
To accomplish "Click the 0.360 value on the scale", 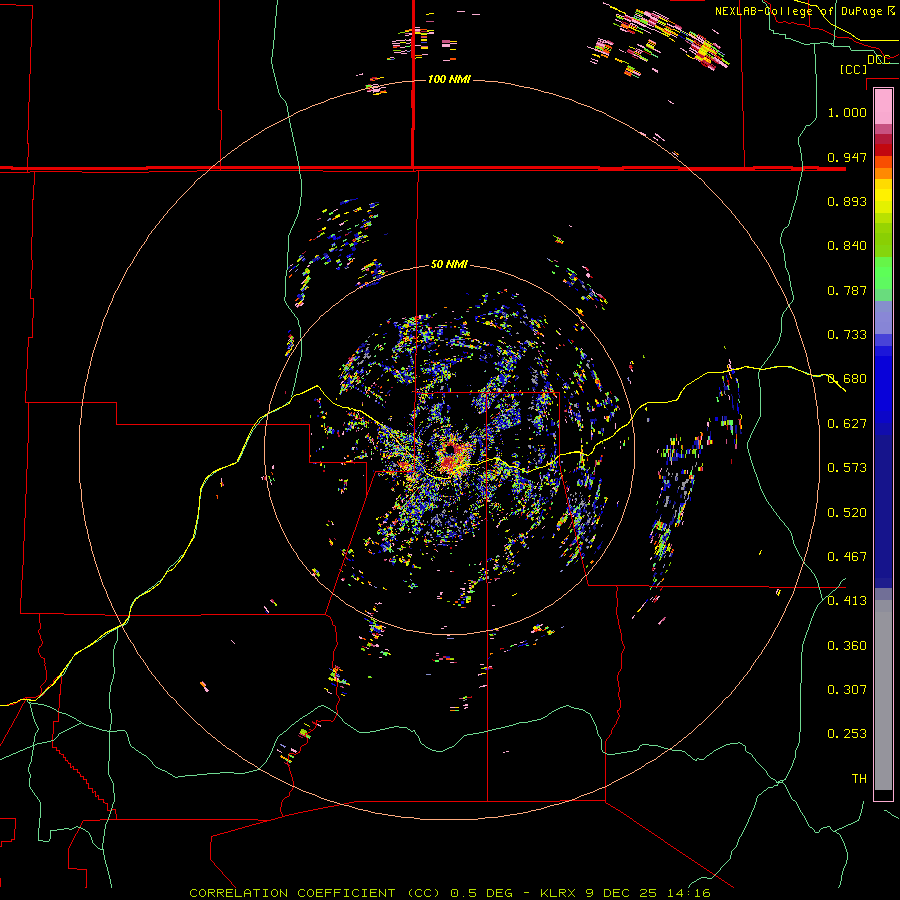I will [x=847, y=645].
